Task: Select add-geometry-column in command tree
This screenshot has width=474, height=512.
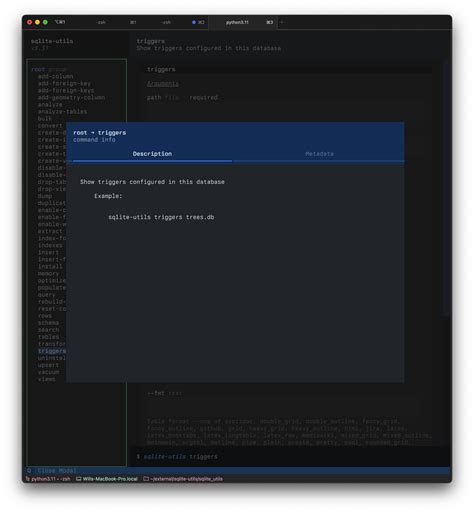Action: click(71, 98)
